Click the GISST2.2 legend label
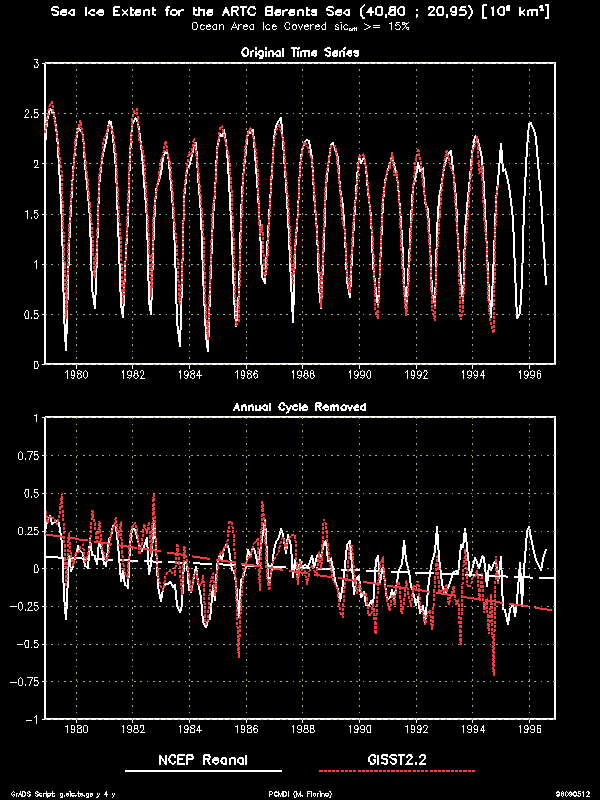This screenshot has width=600, height=800. (397, 760)
